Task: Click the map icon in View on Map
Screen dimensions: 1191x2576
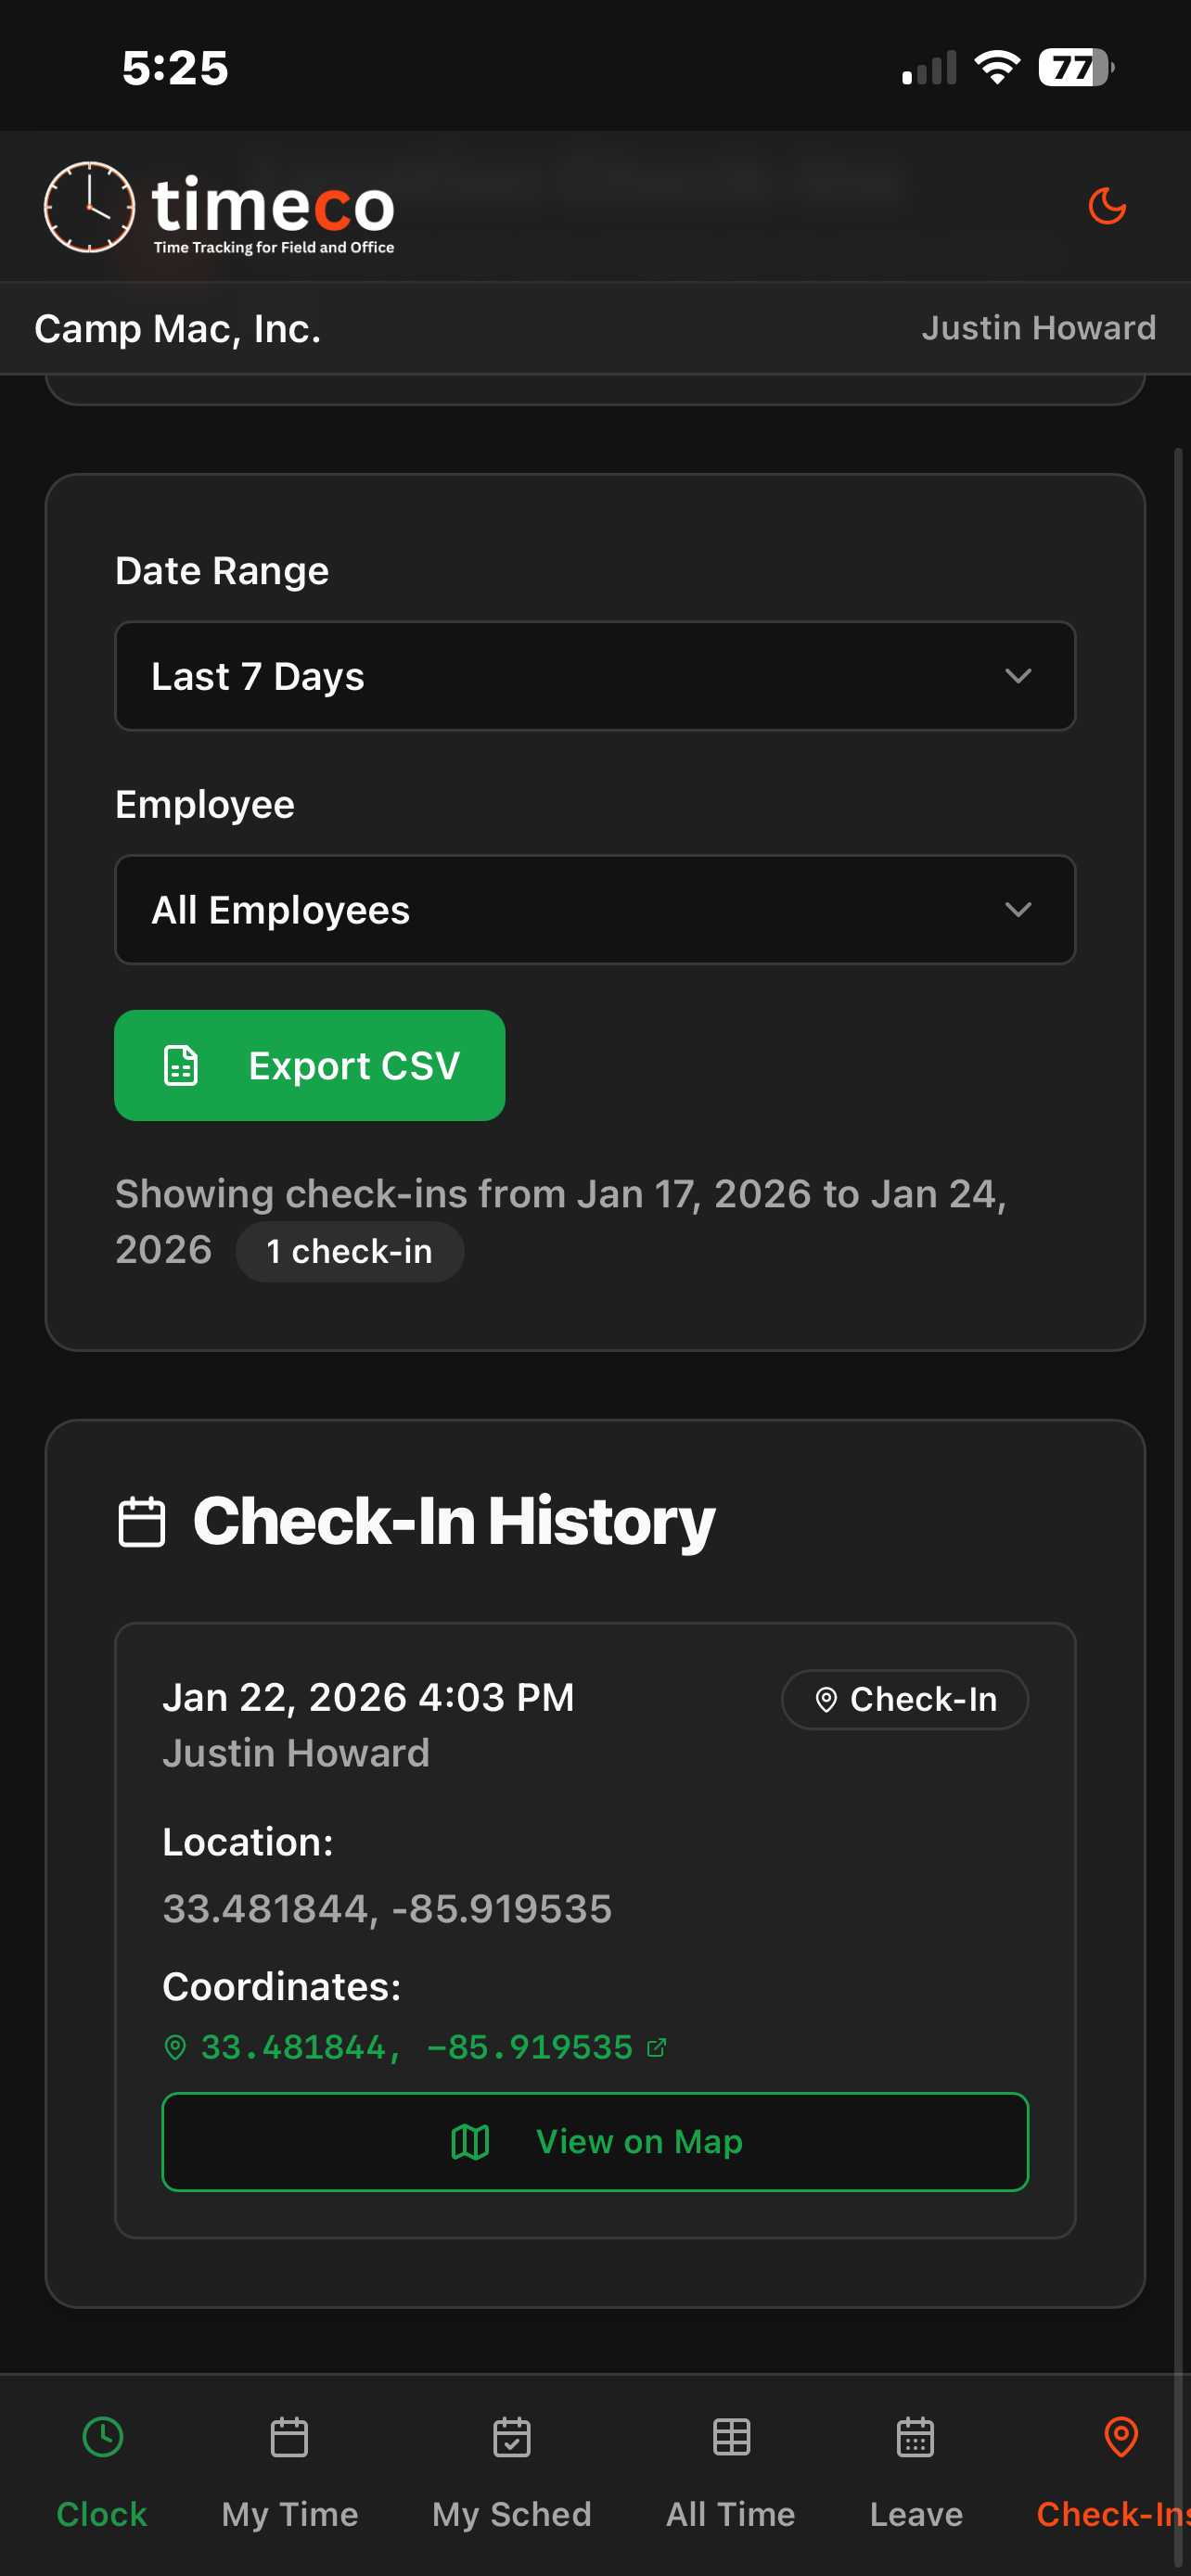Action: (470, 2141)
